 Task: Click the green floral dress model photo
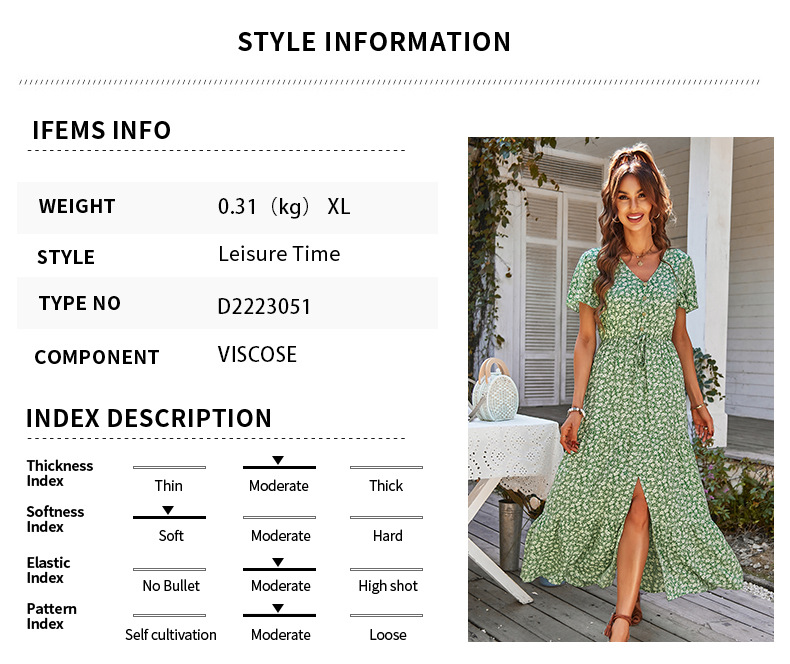(x=620, y=388)
